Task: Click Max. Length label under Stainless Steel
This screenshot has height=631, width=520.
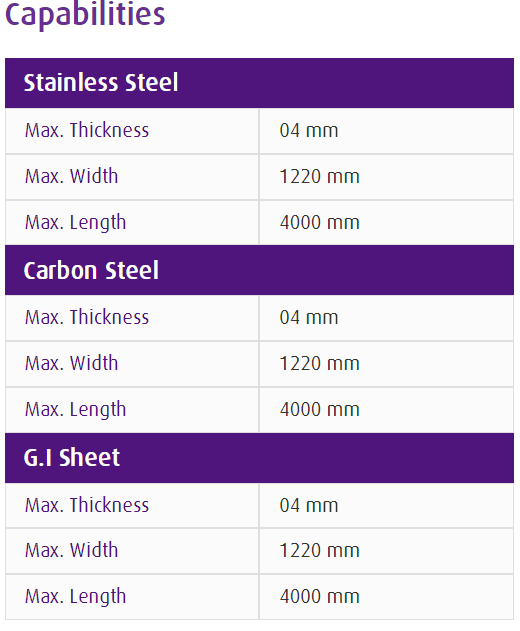Action: (x=76, y=223)
